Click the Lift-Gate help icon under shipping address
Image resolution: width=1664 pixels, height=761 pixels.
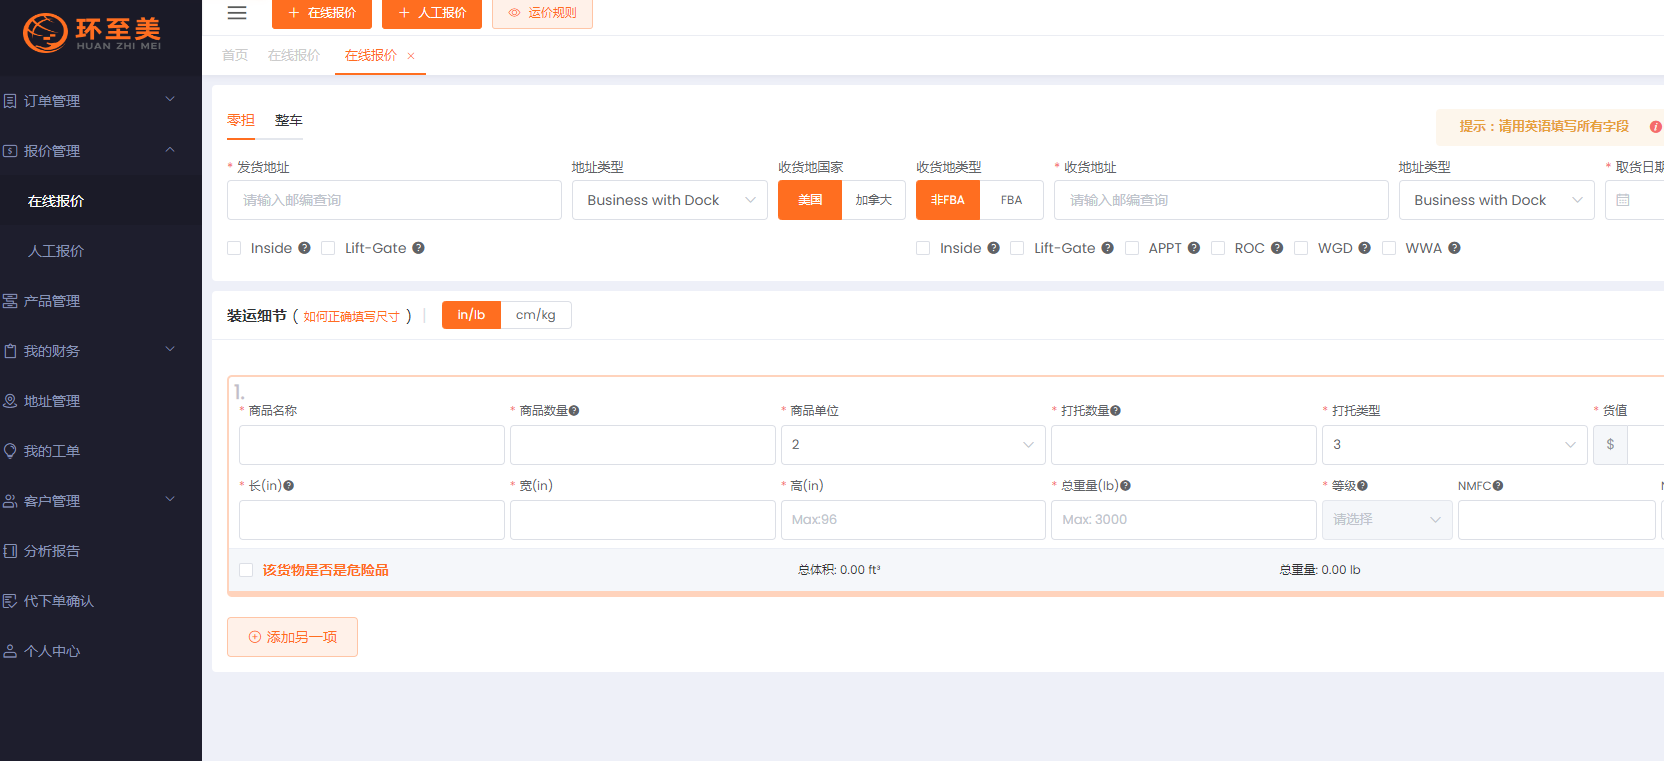418,248
